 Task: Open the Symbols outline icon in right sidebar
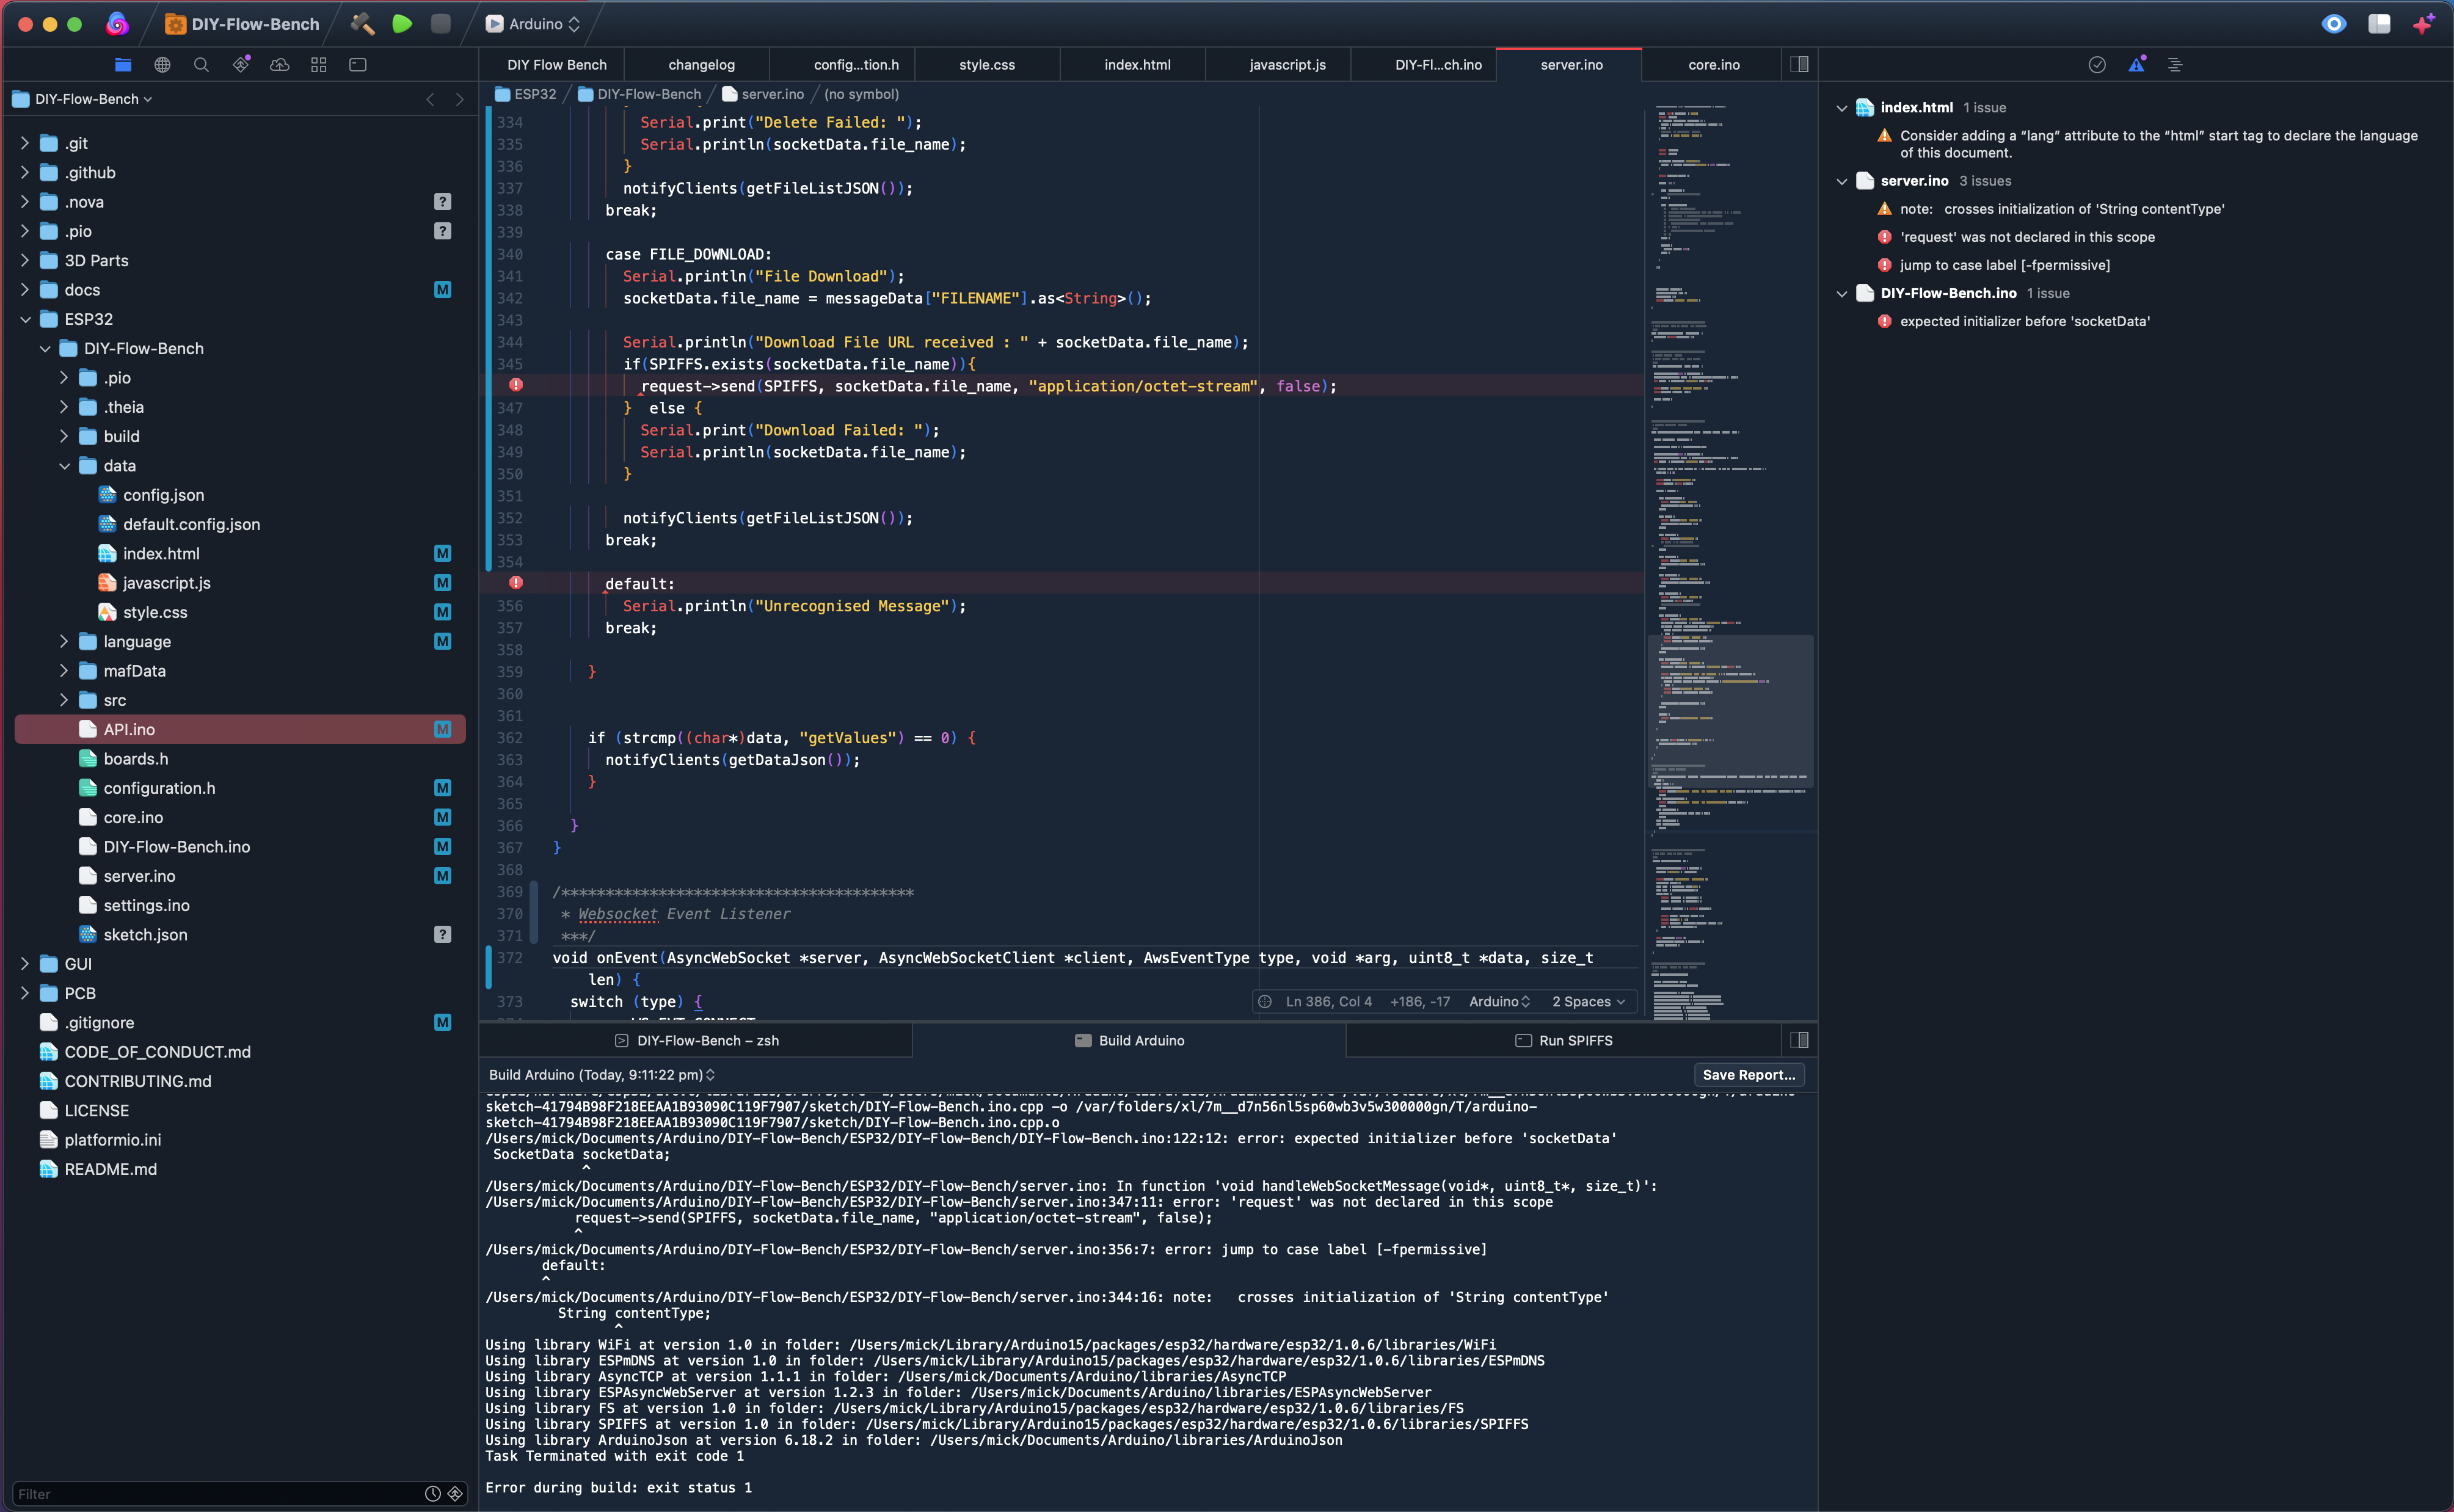[x=2175, y=65]
